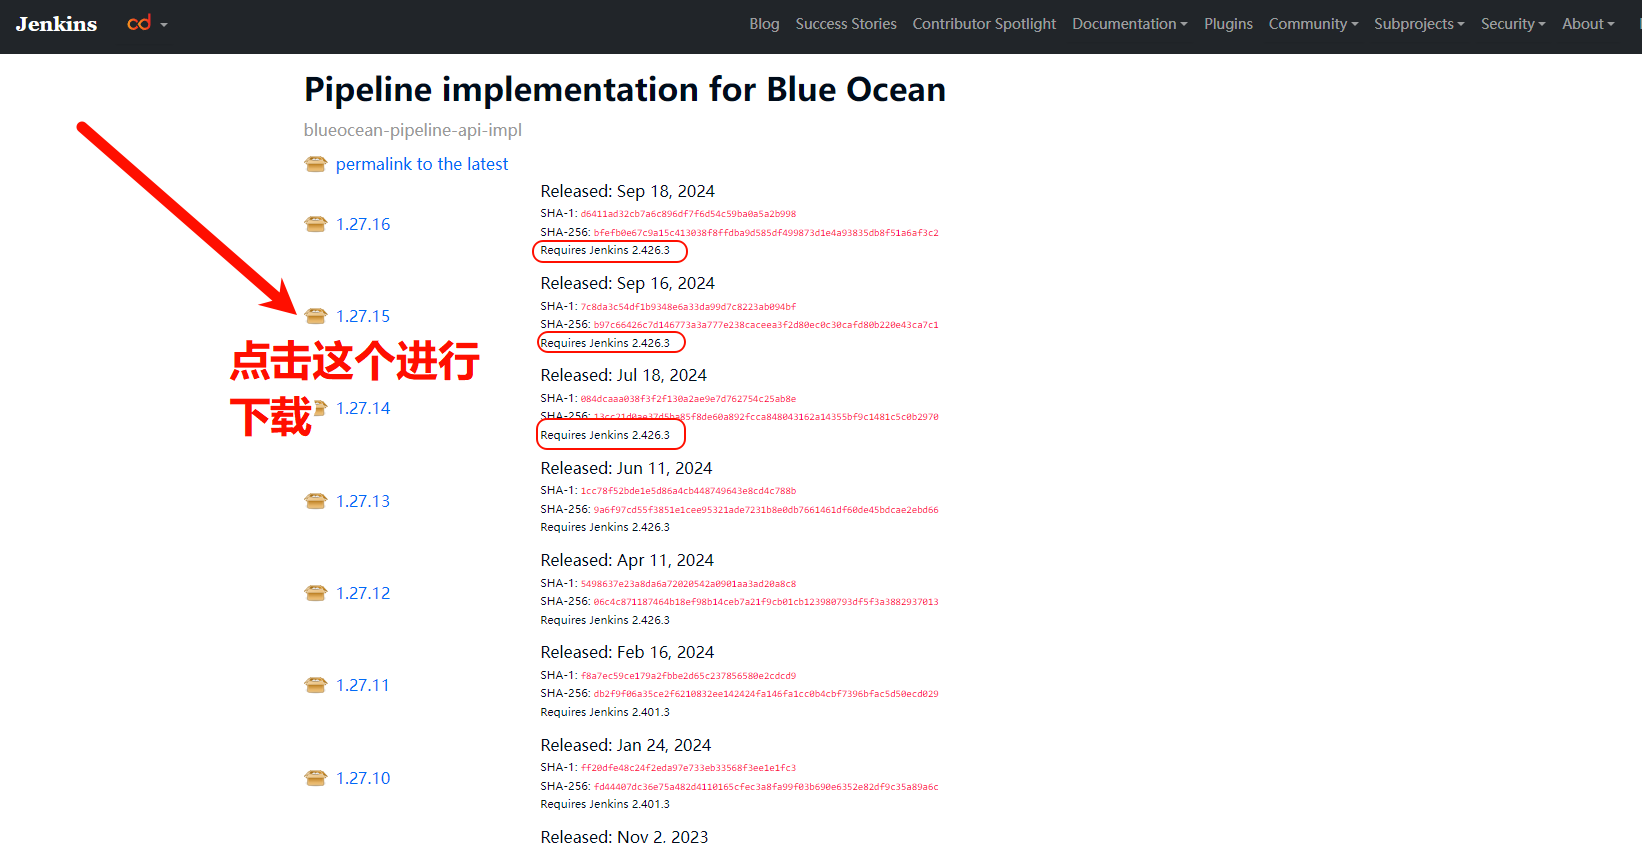Click the package icon next to 1.27.13
The width and height of the screenshot is (1642, 843).
tap(316, 501)
